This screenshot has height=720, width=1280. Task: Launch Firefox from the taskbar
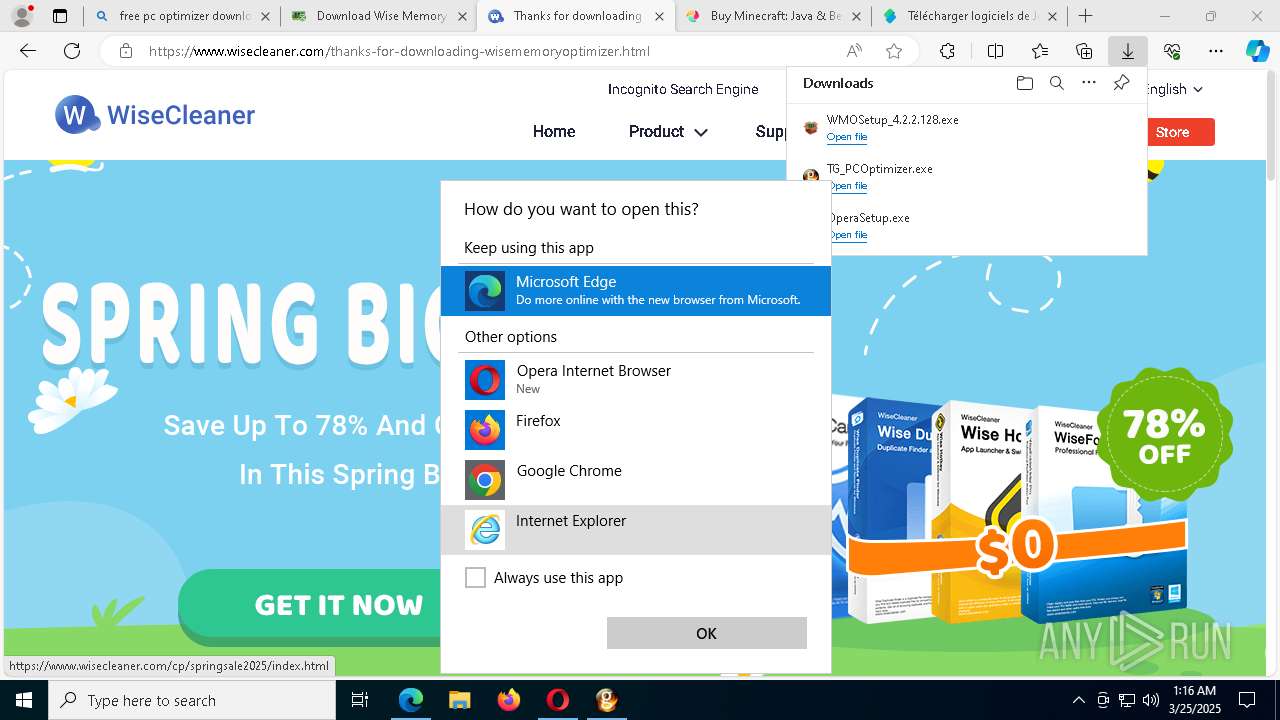509,700
